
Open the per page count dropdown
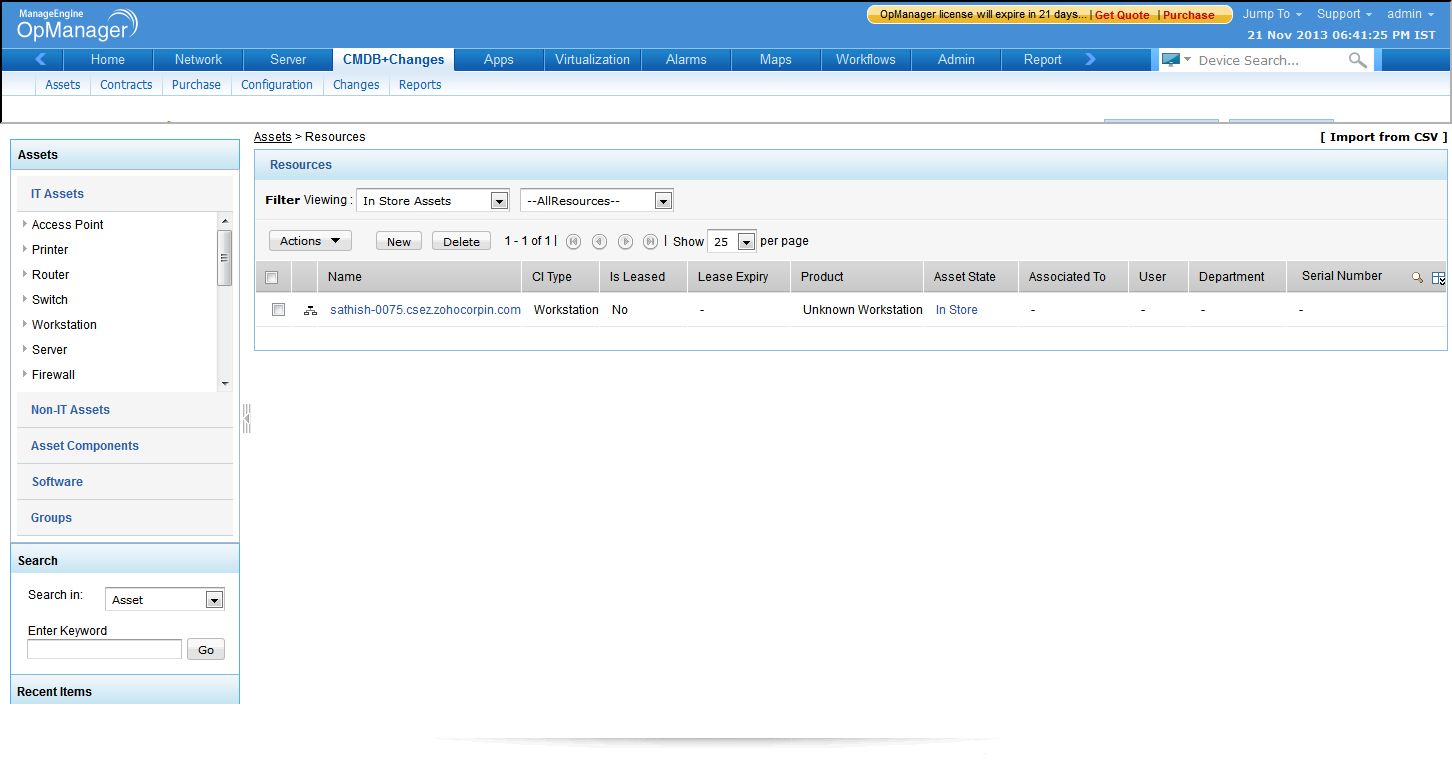click(732, 241)
